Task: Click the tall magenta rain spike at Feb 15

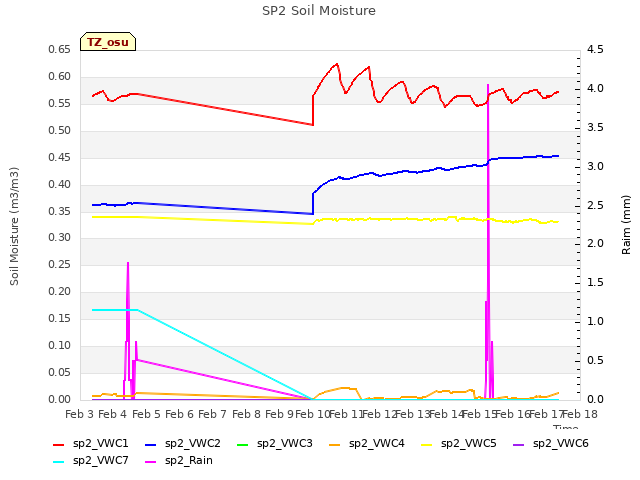Action: [x=488, y=241]
